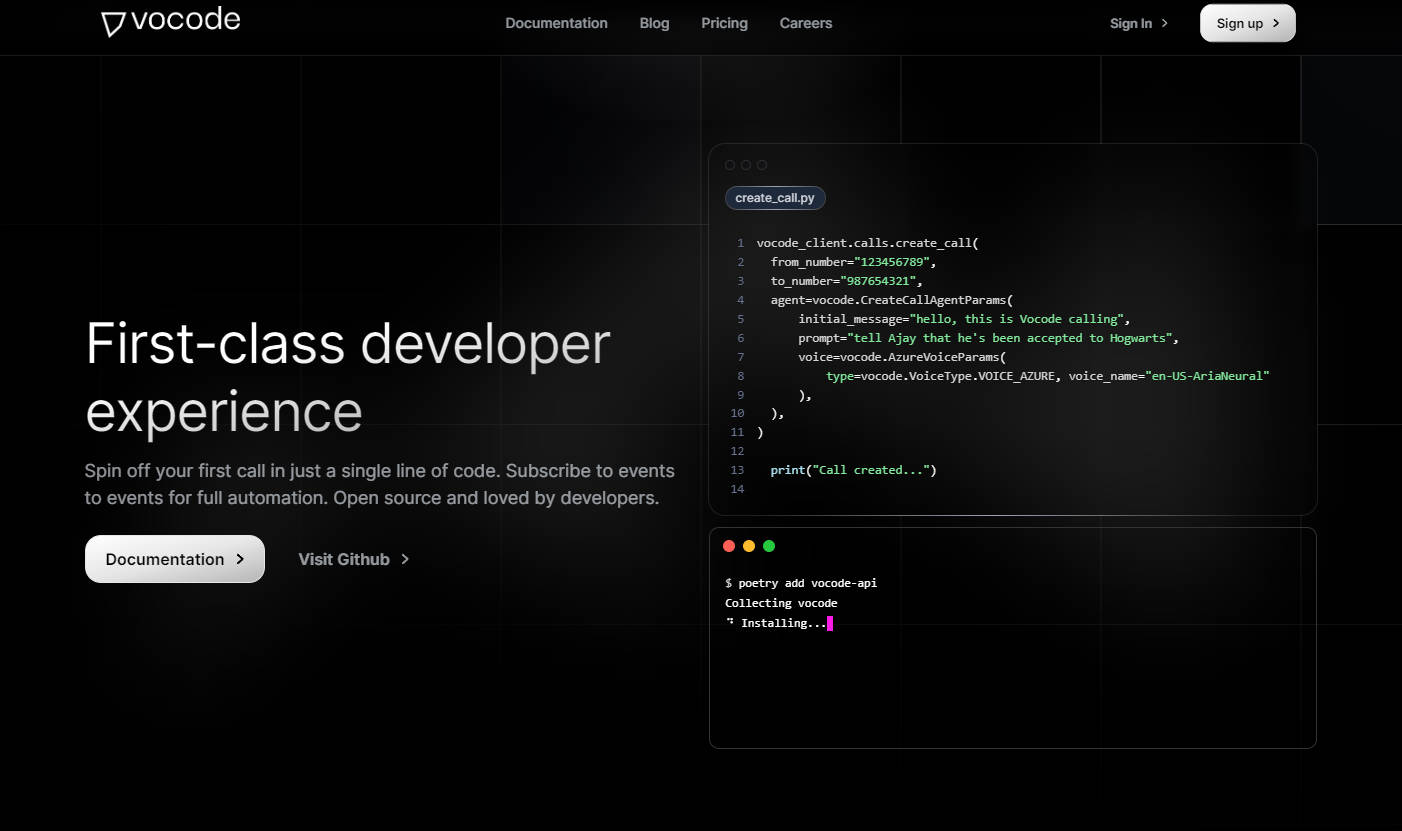Click the print("Call created...") line
Screen dimensions: 1402x831
(x=853, y=470)
